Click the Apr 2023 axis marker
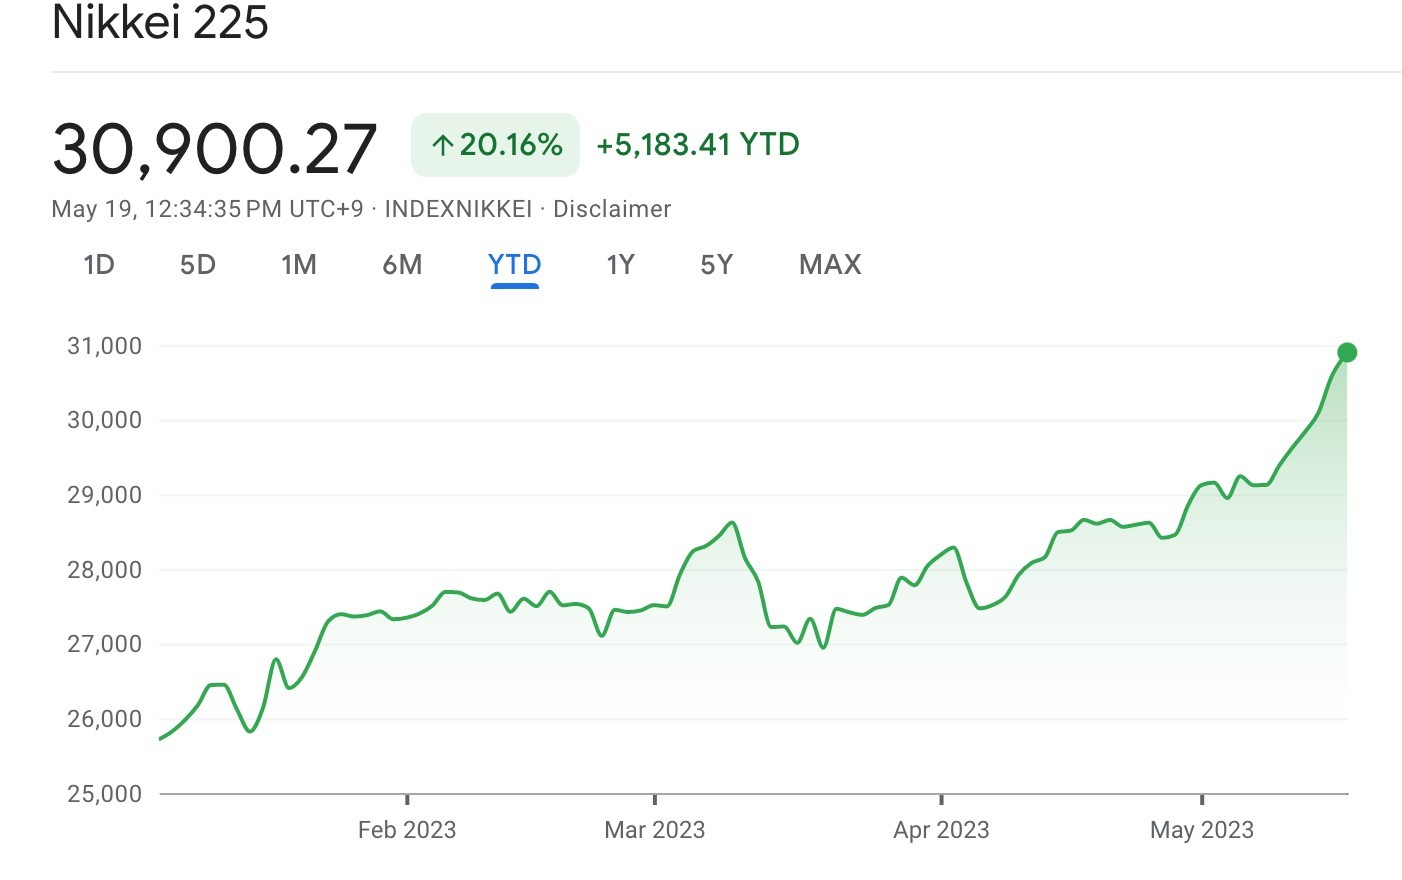This screenshot has width=1402, height=880. pos(941,830)
